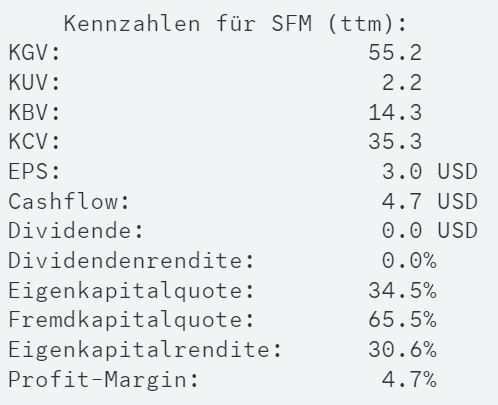Image resolution: width=498 pixels, height=405 pixels.
Task: Click the KGV value 55.2
Action: coord(395,52)
